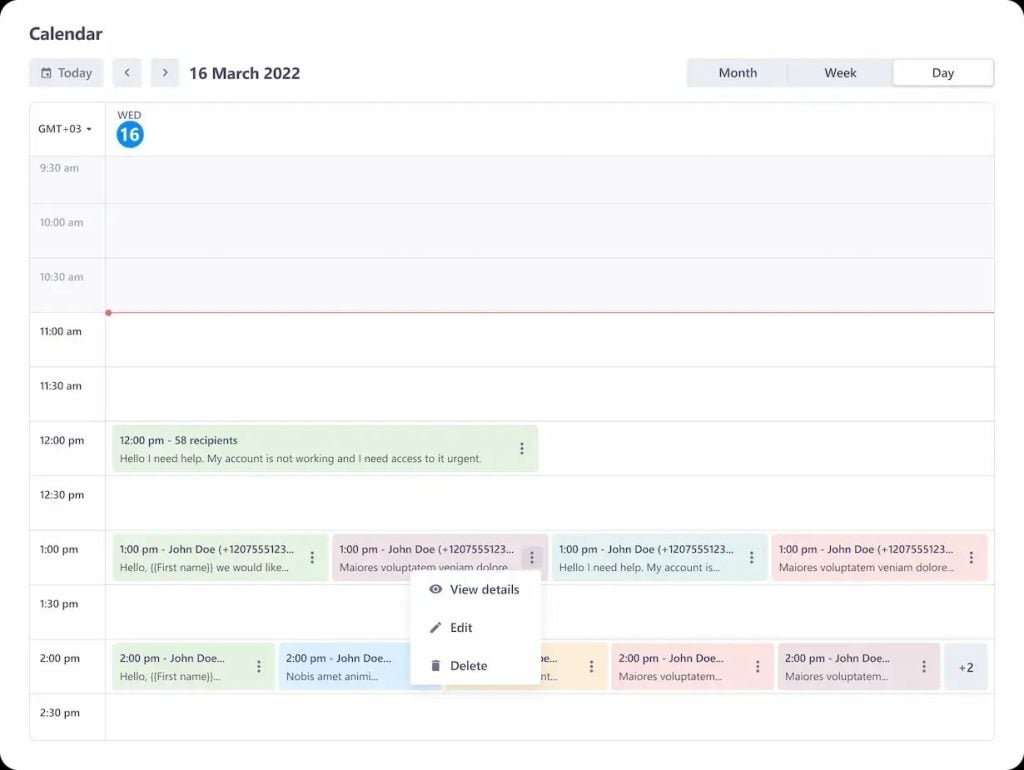
Task: Expand the +2 hidden events
Action: 965,667
